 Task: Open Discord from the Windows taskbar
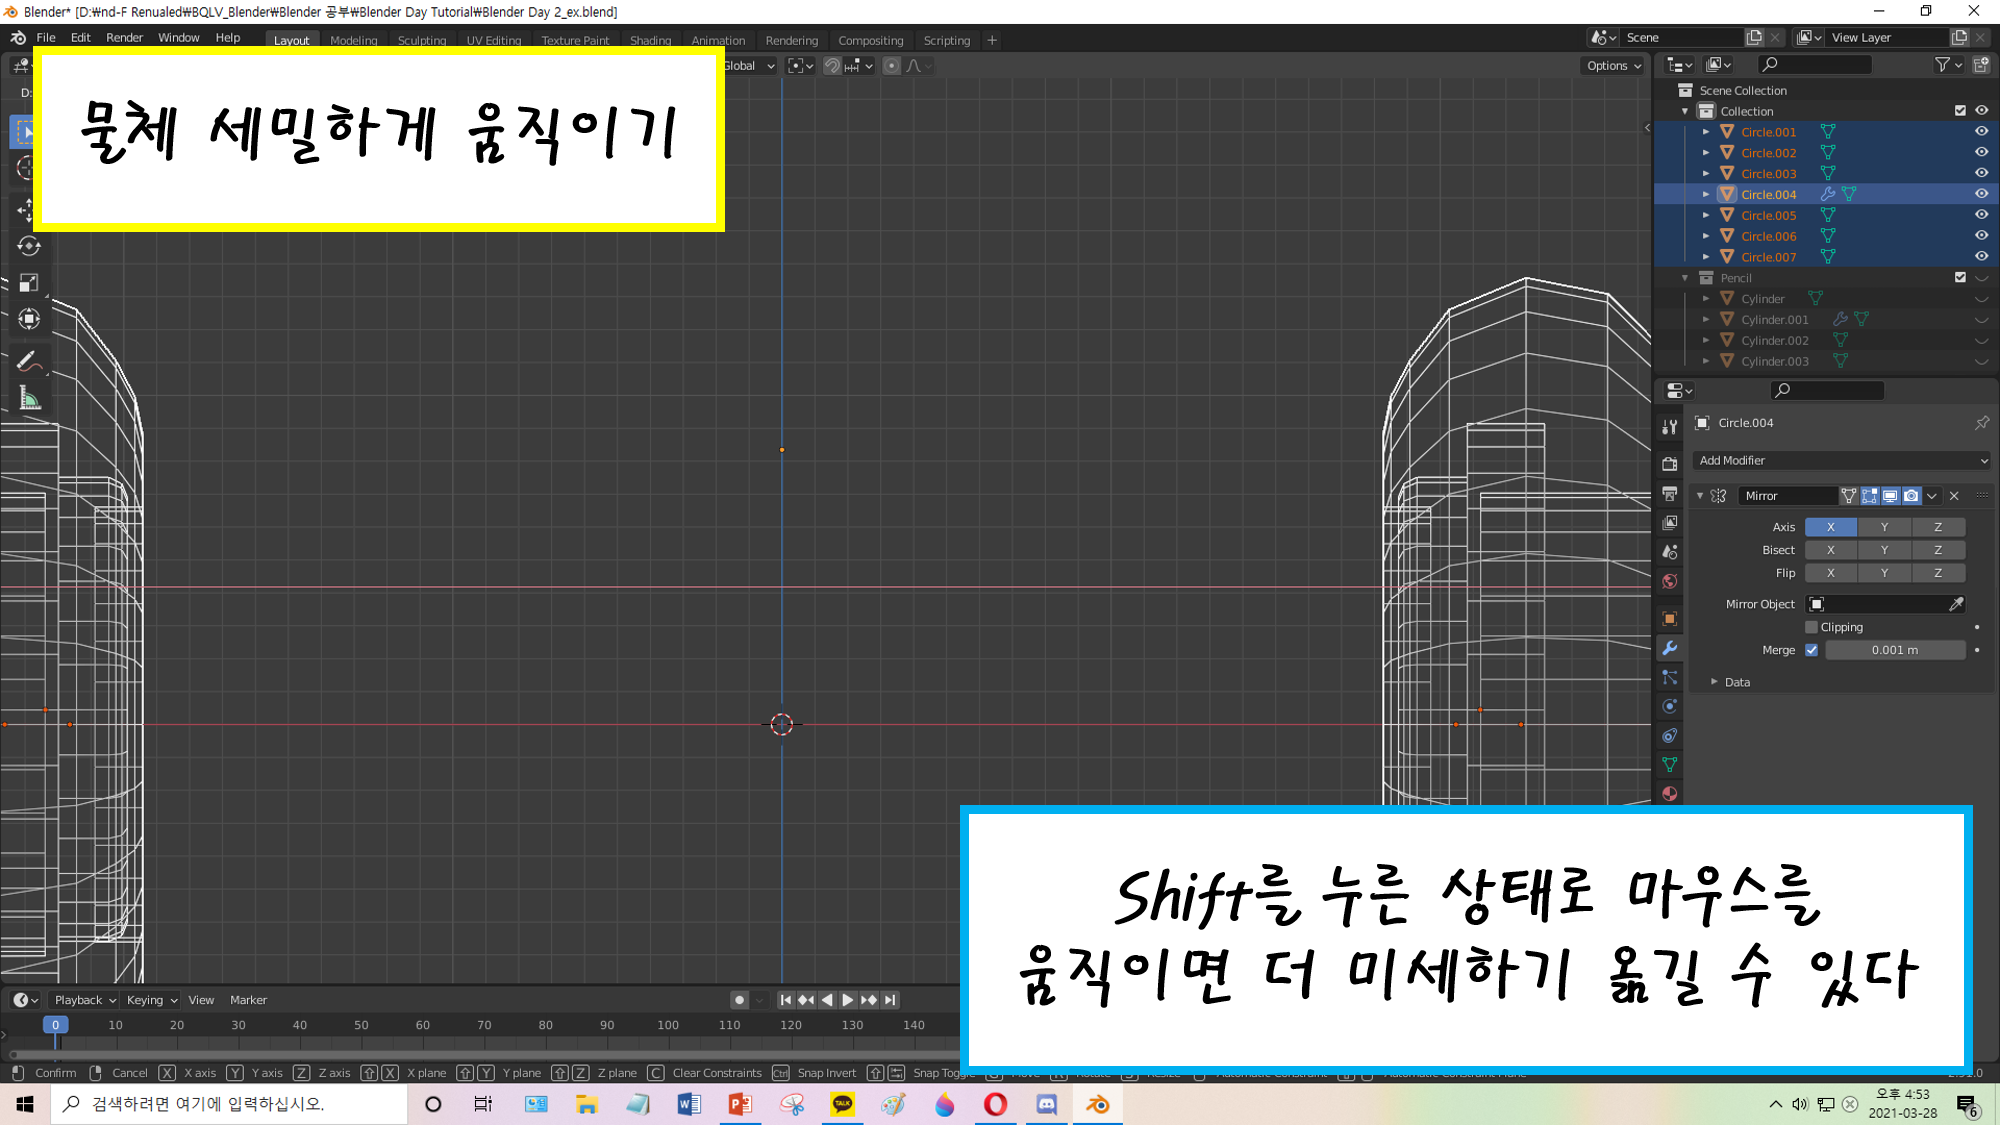[x=1046, y=1104]
